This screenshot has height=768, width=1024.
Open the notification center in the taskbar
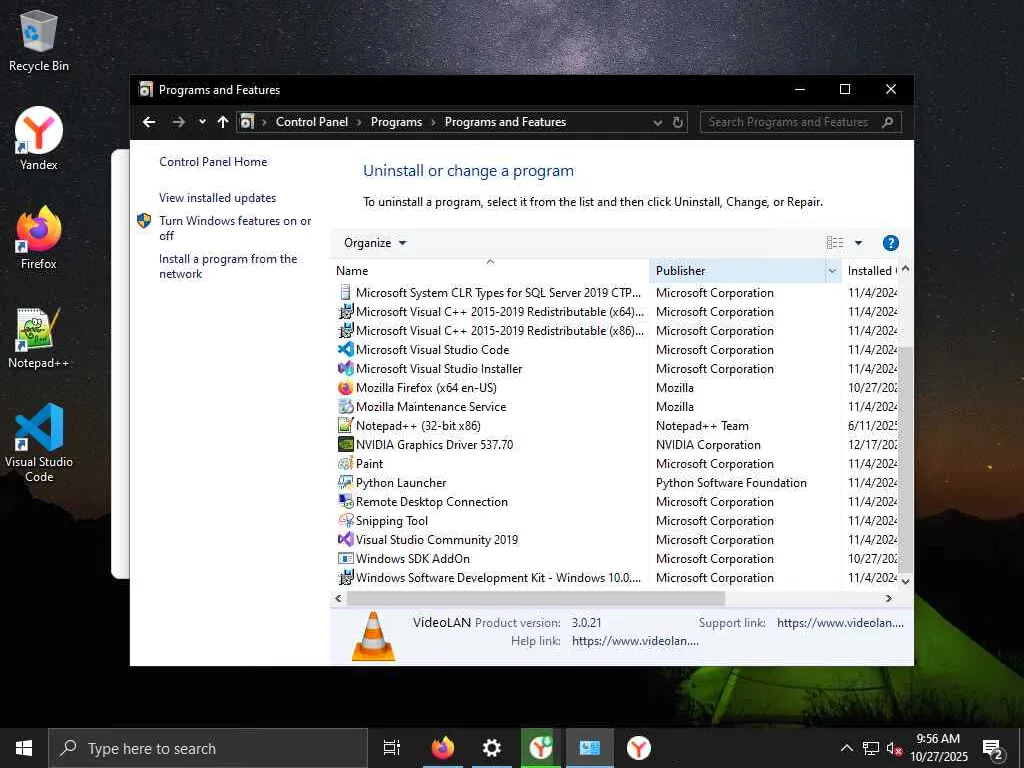[993, 748]
